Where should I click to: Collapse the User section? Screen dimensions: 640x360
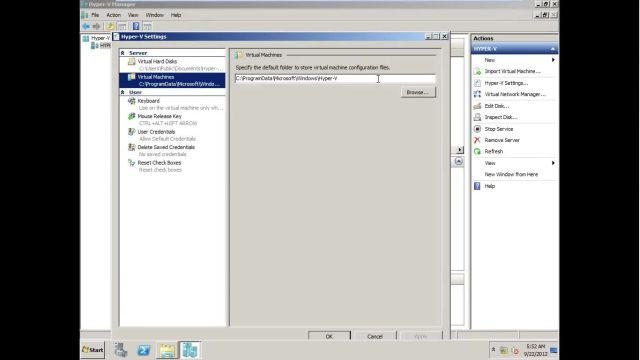coord(122,92)
